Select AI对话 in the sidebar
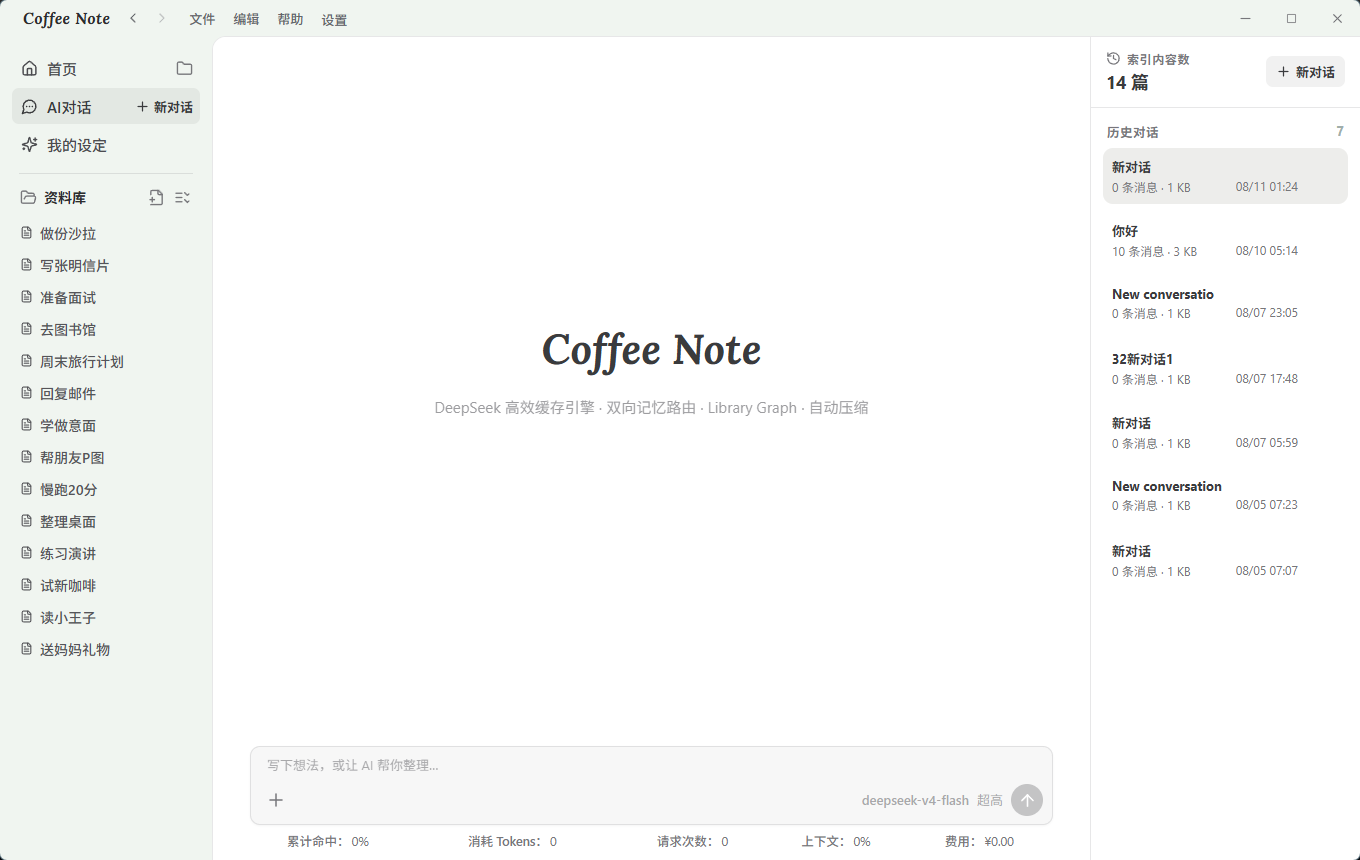Image resolution: width=1360 pixels, height=860 pixels. click(x=69, y=107)
